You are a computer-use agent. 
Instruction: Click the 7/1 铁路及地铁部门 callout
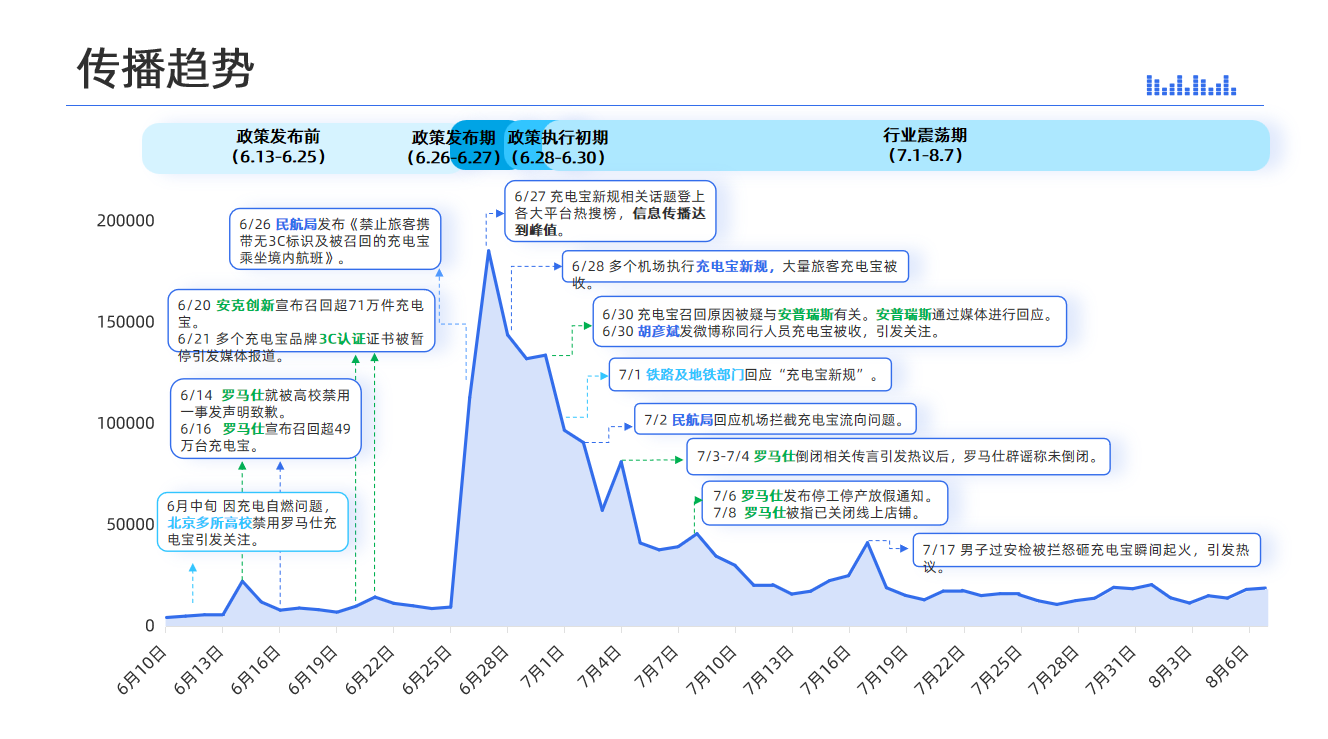point(749,375)
